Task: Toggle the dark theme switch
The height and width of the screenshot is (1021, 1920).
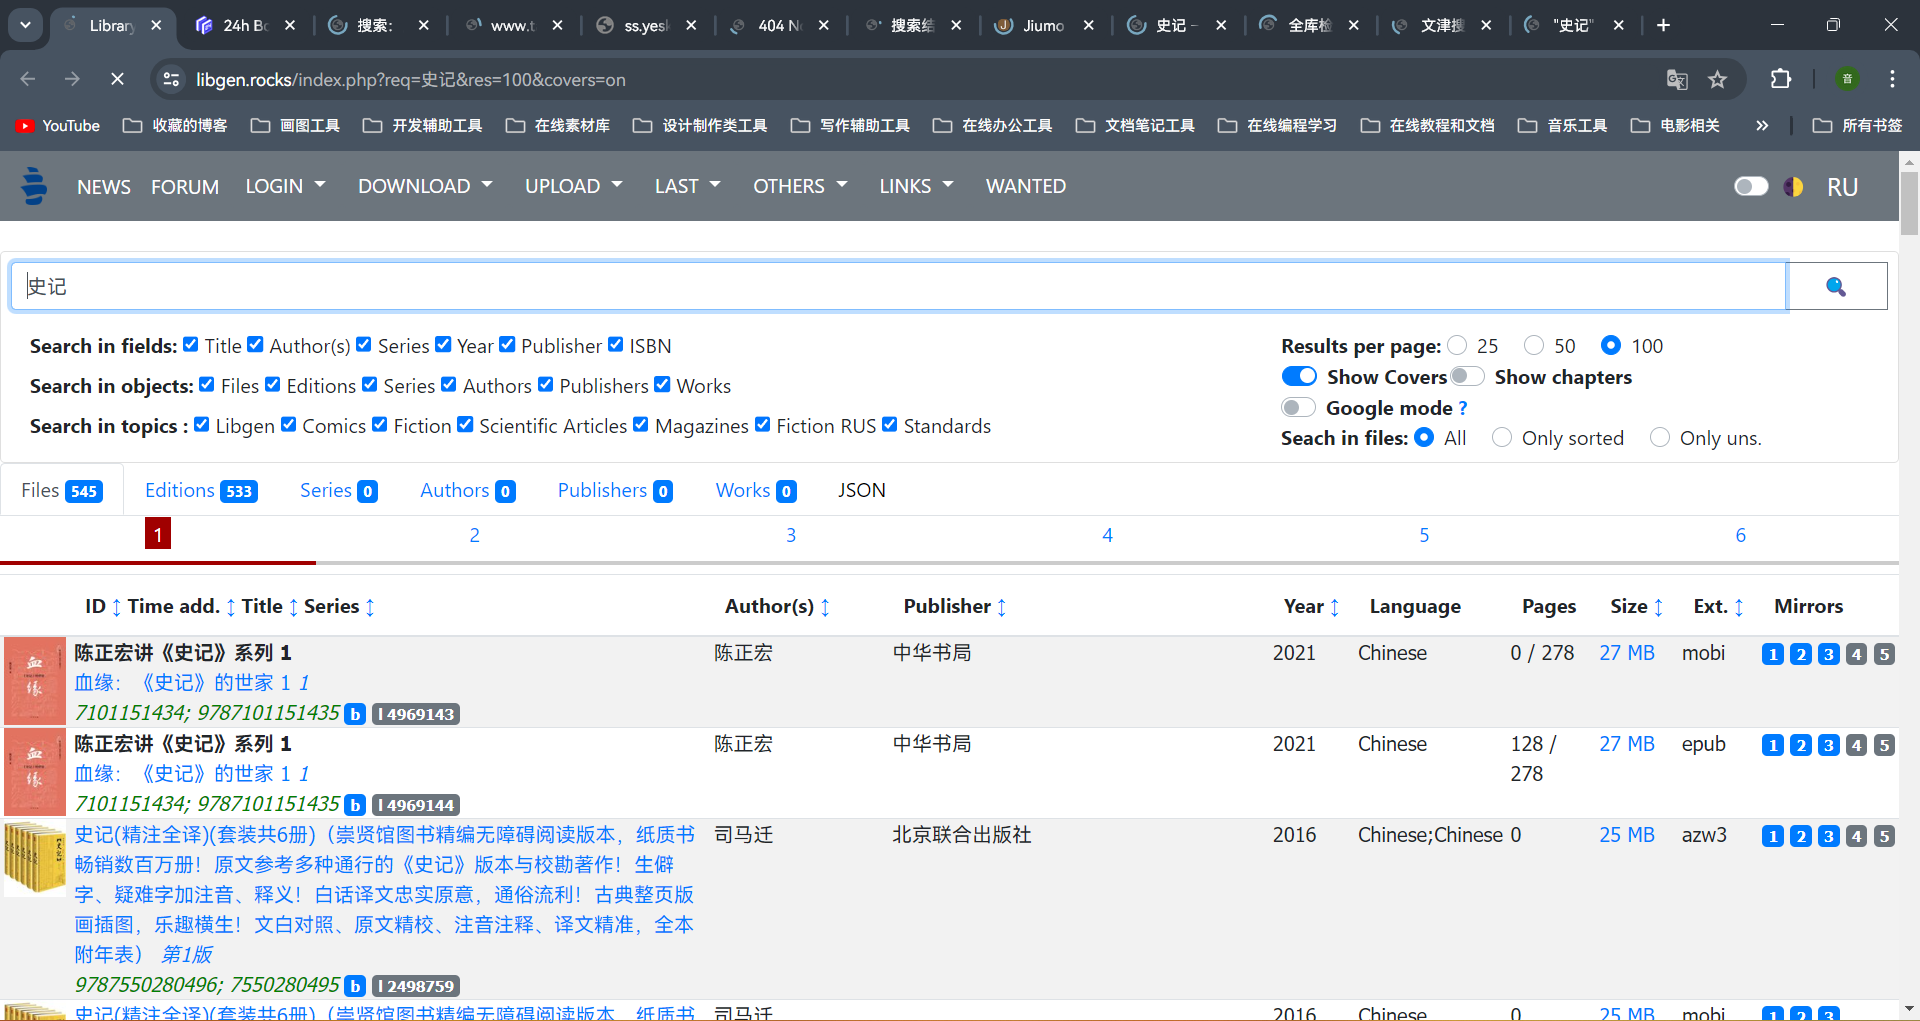Action: click(1751, 187)
